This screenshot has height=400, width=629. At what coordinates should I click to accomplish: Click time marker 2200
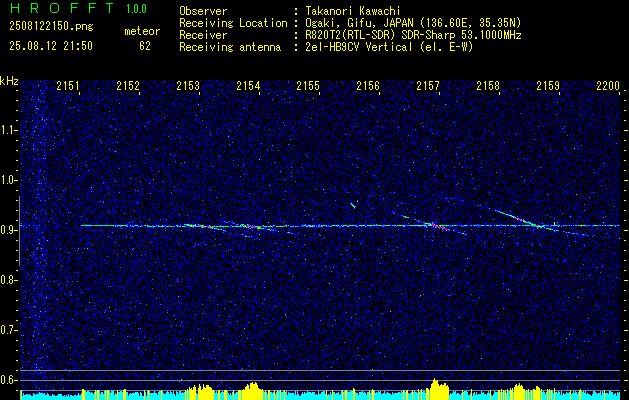[608, 85]
